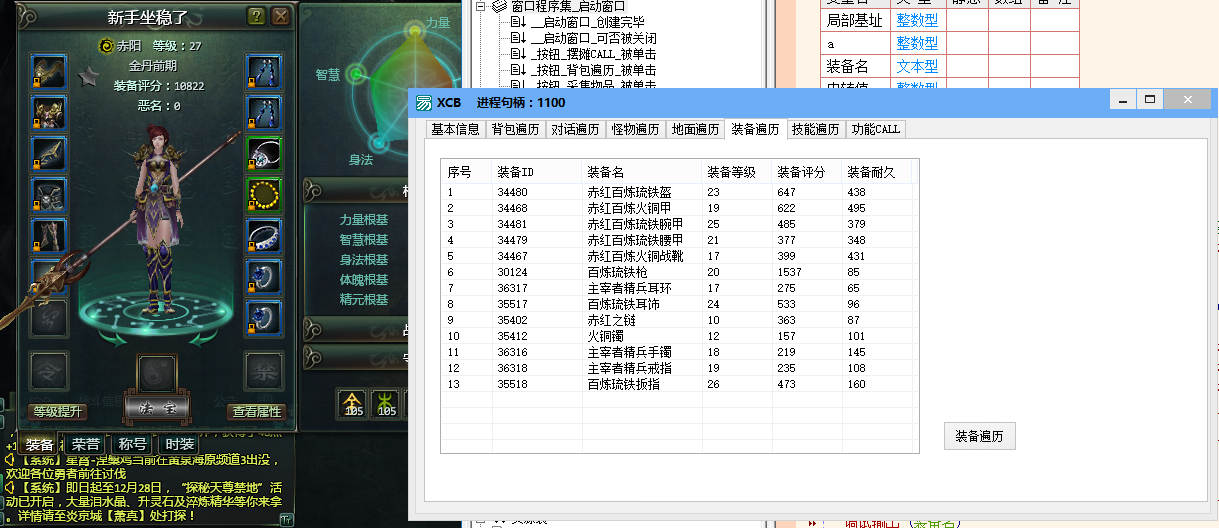Select row 火铜镯
This screenshot has width=1219, height=528.
(x=679, y=336)
